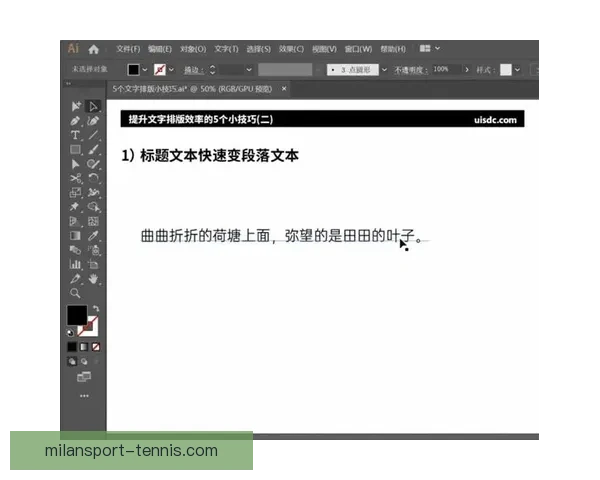Select the Scissors tool

[75, 178]
